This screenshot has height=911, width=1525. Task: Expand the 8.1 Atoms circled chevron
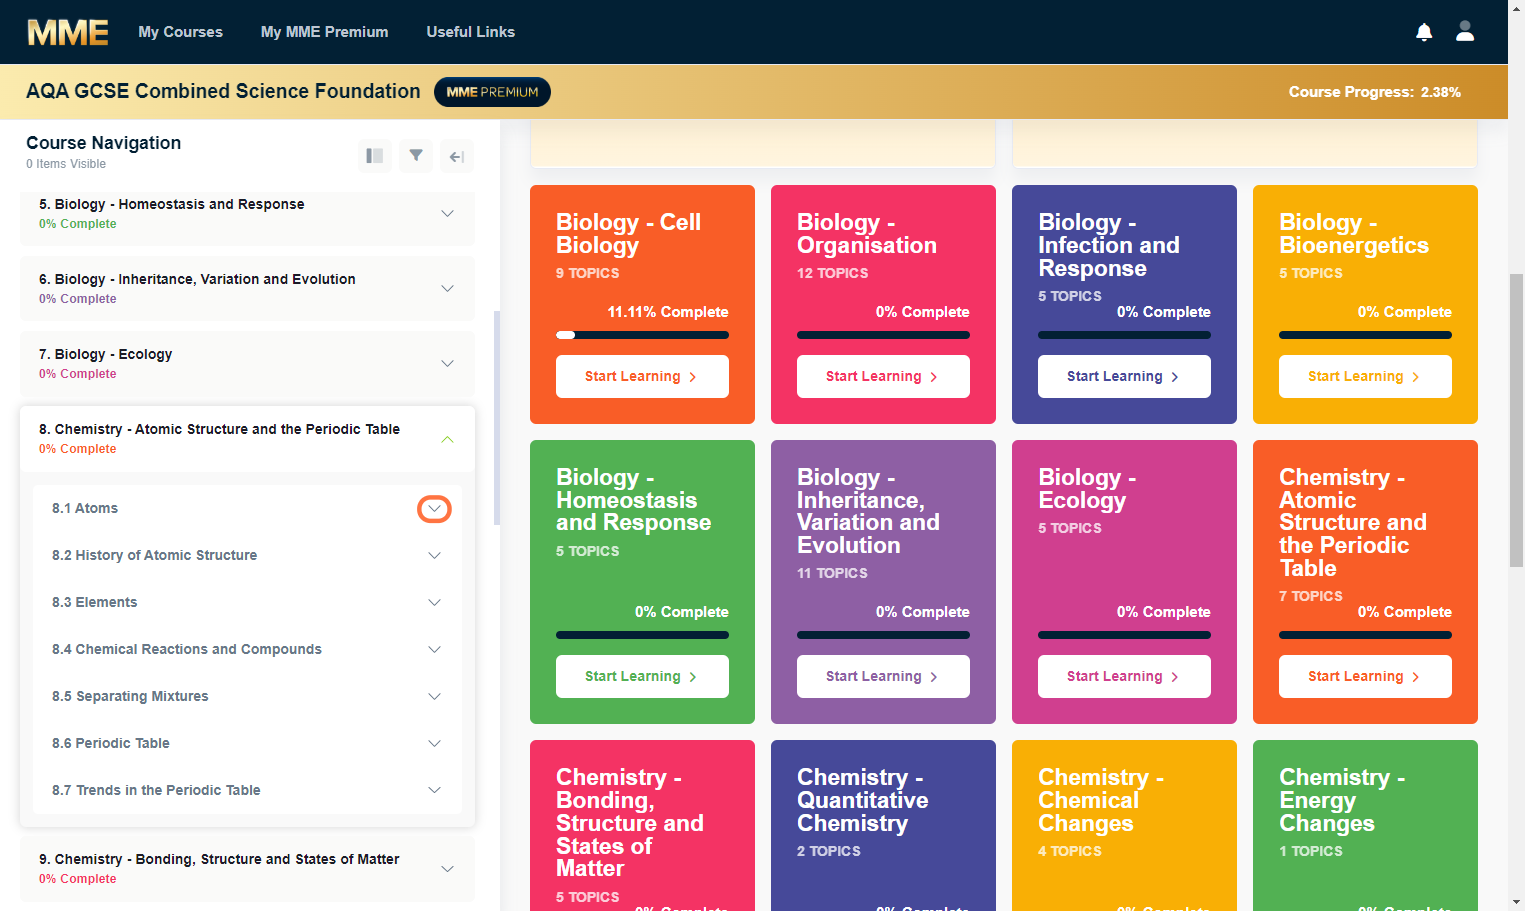pos(434,509)
